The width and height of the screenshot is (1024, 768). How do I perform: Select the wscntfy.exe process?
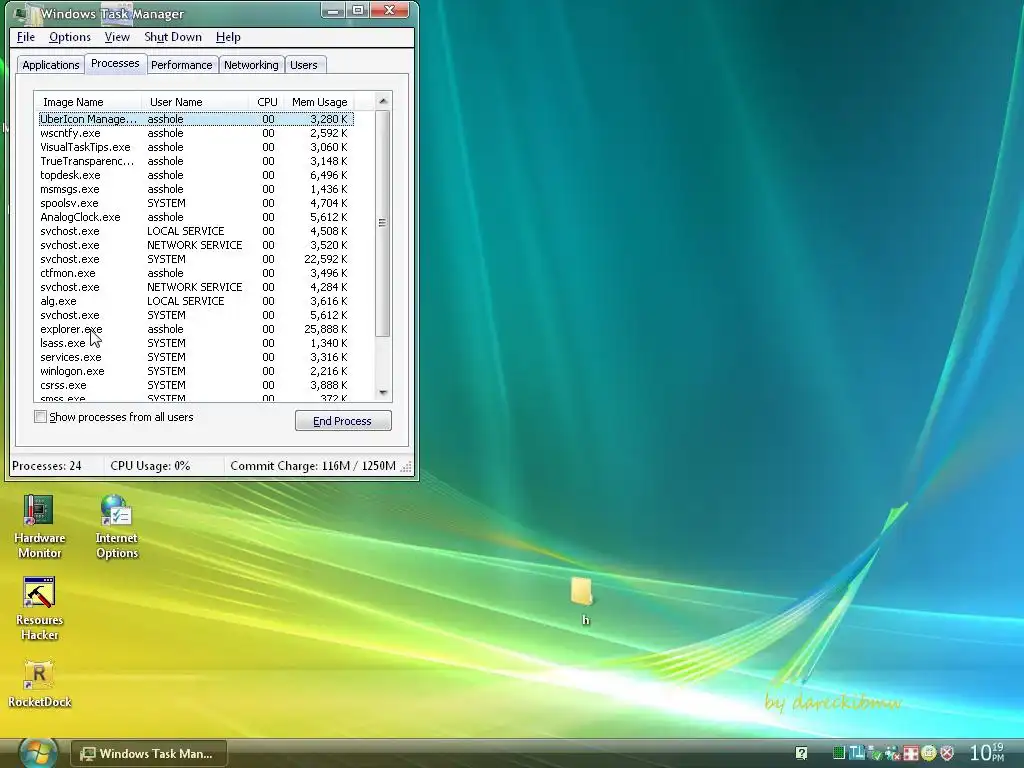(196, 133)
